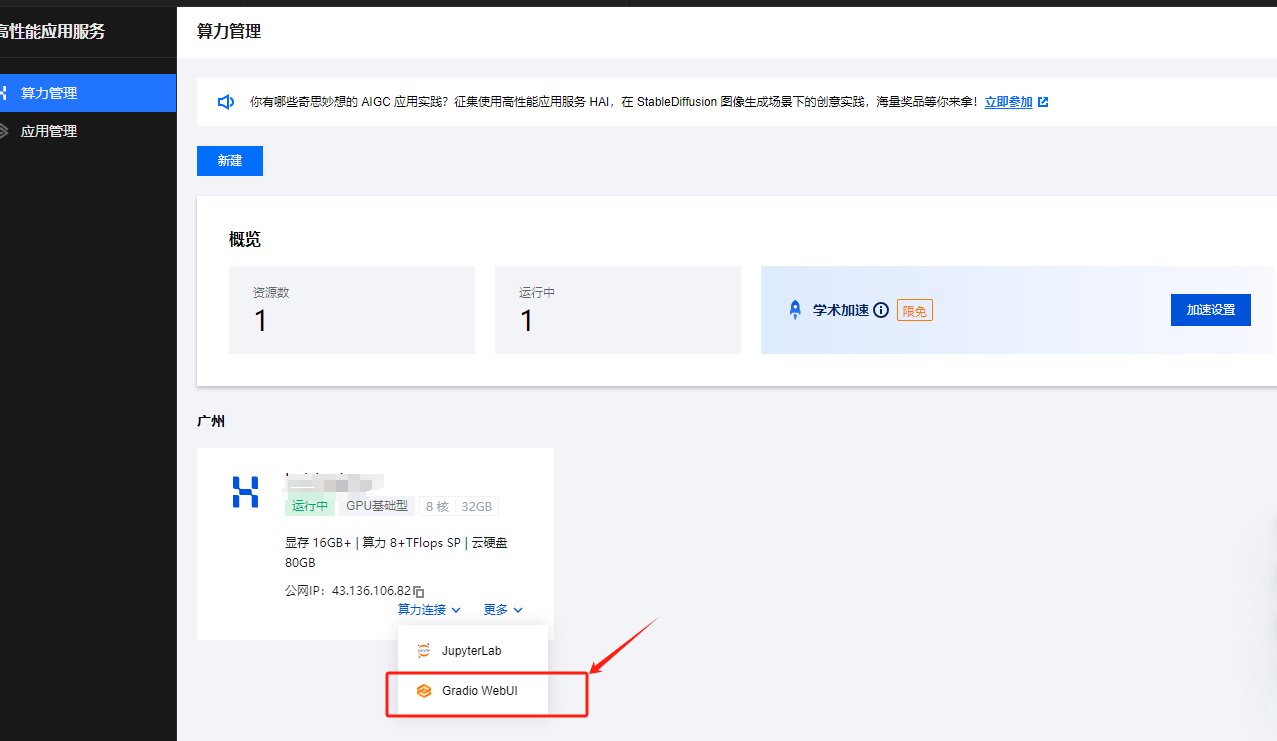1277x741 pixels.
Task: Click the 概览 heading
Action: [245, 240]
